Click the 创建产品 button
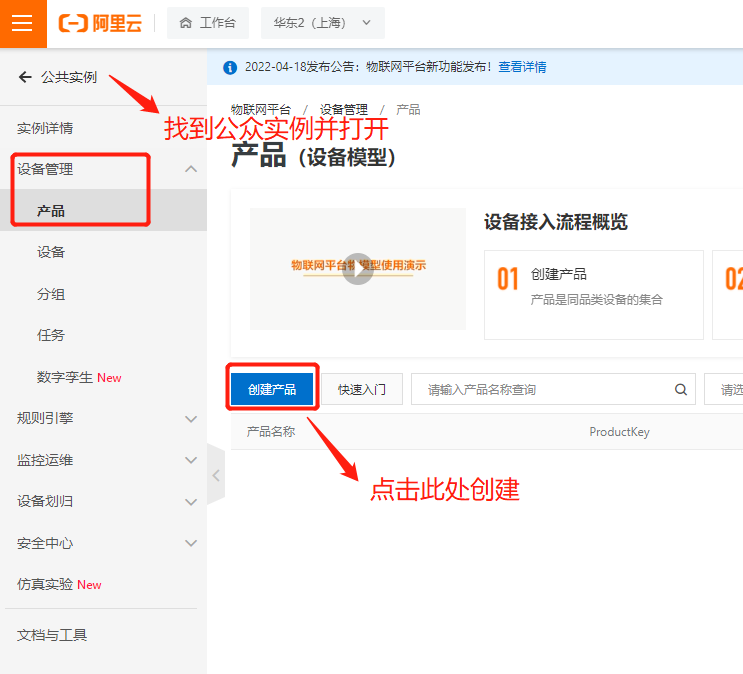The height and width of the screenshot is (674, 743). 272,389
